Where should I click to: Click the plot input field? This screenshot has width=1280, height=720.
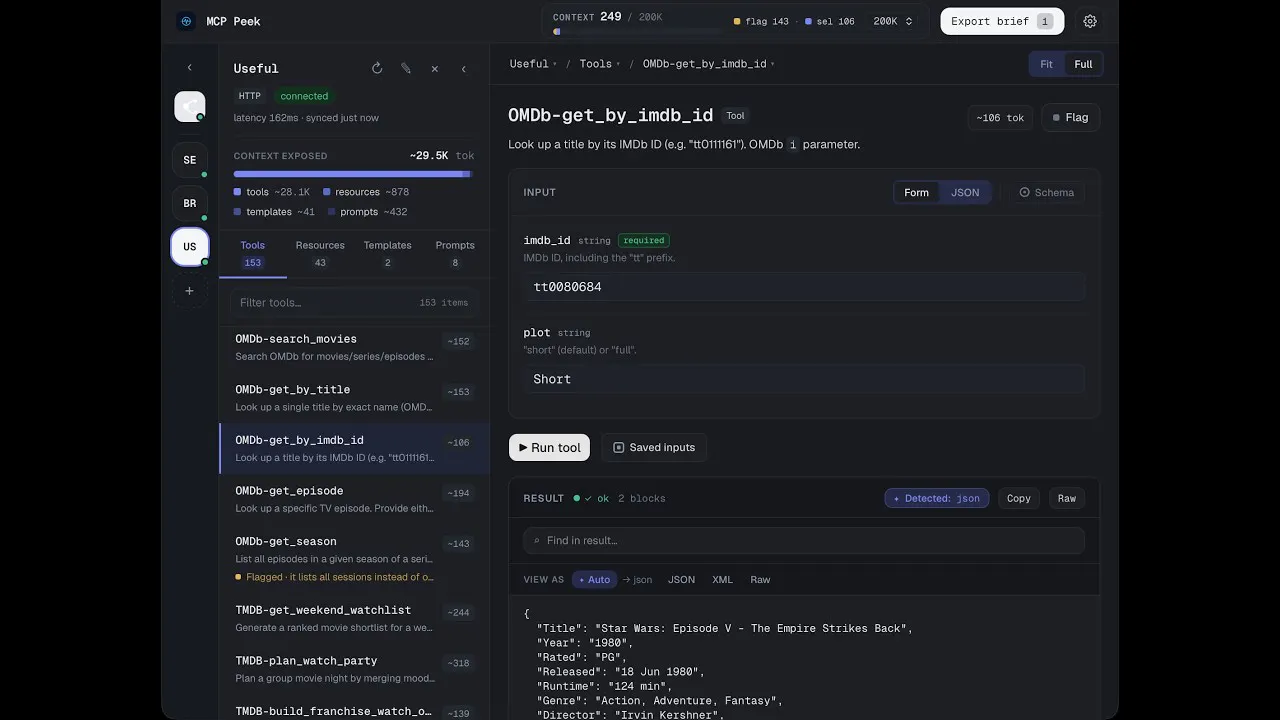(x=804, y=379)
